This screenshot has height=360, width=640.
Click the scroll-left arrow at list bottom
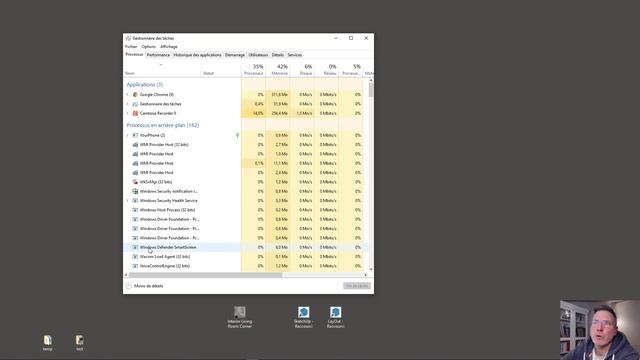(126, 276)
